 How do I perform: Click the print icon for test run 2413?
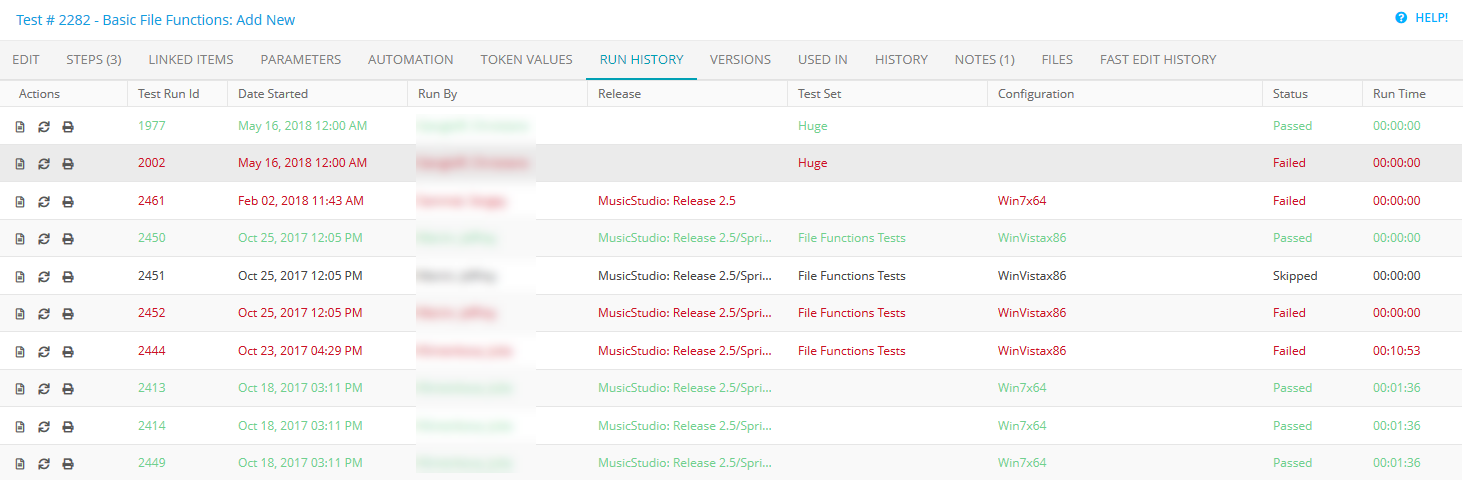[68, 389]
